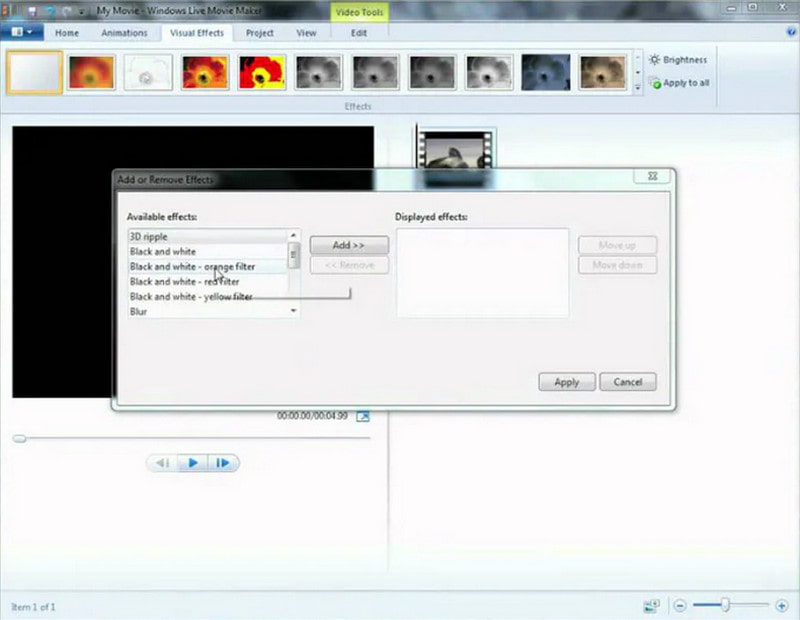The width and height of the screenshot is (800, 620).
Task: Open the Edit tab under Video Tools
Action: point(357,33)
